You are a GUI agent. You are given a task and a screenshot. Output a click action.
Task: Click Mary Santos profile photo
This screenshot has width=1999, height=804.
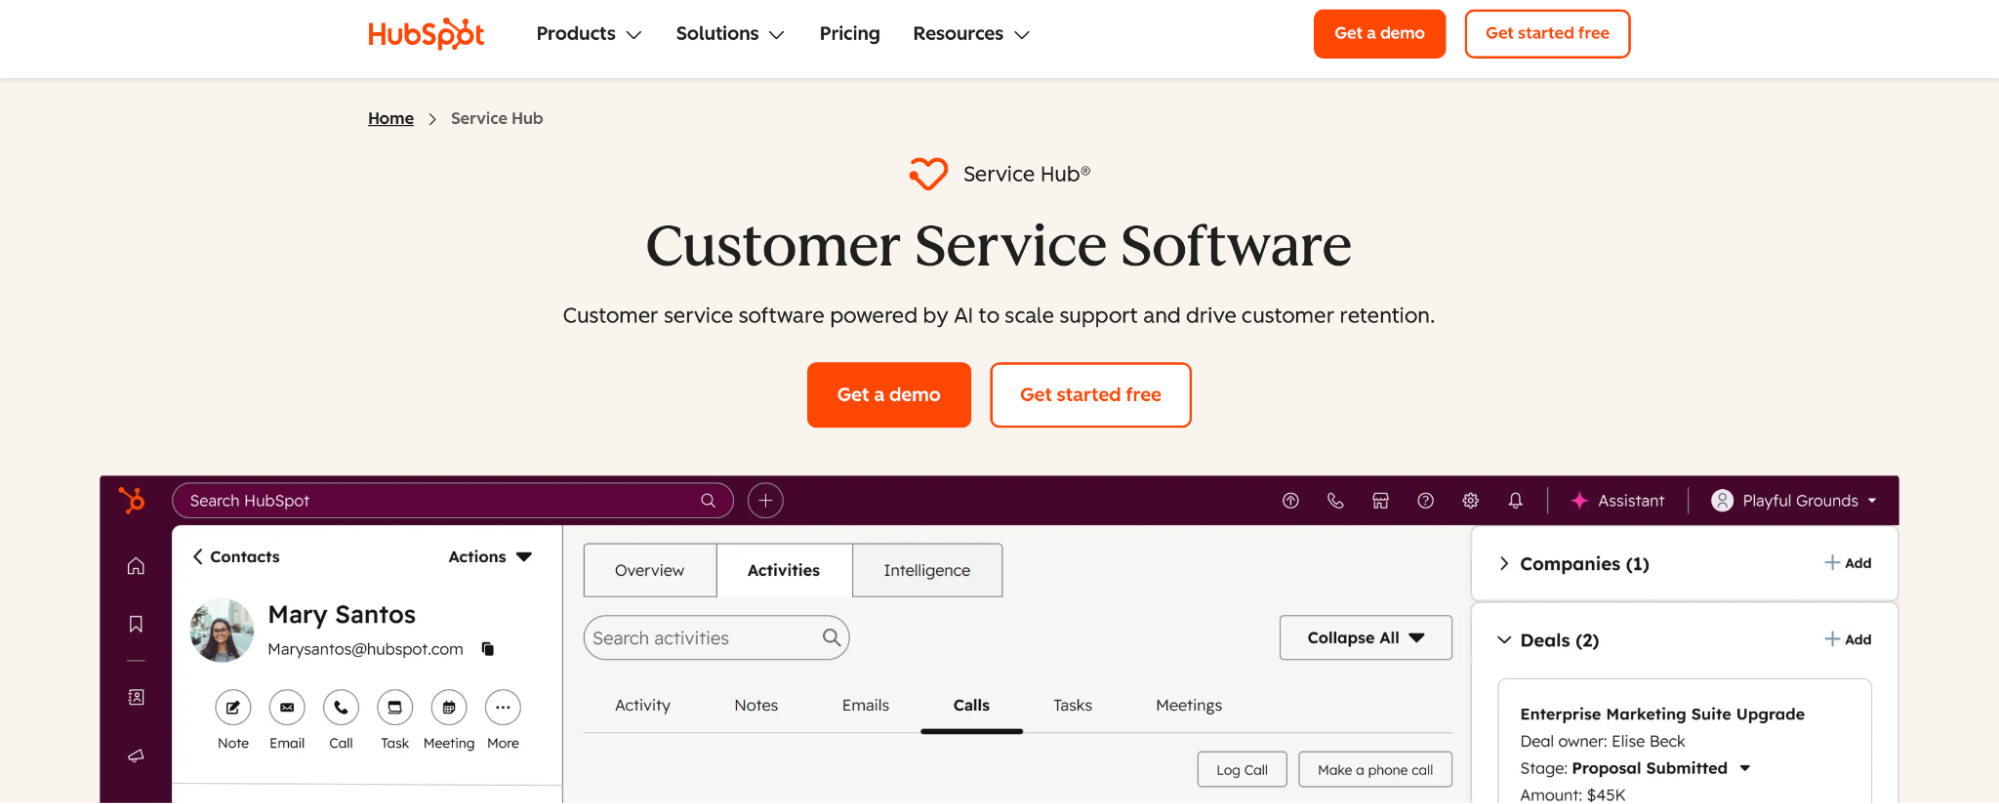(x=222, y=630)
